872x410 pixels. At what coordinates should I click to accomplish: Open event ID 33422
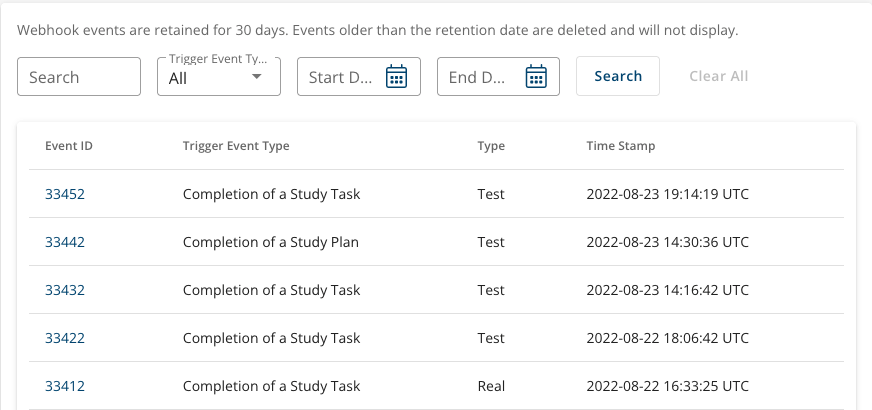coord(65,338)
